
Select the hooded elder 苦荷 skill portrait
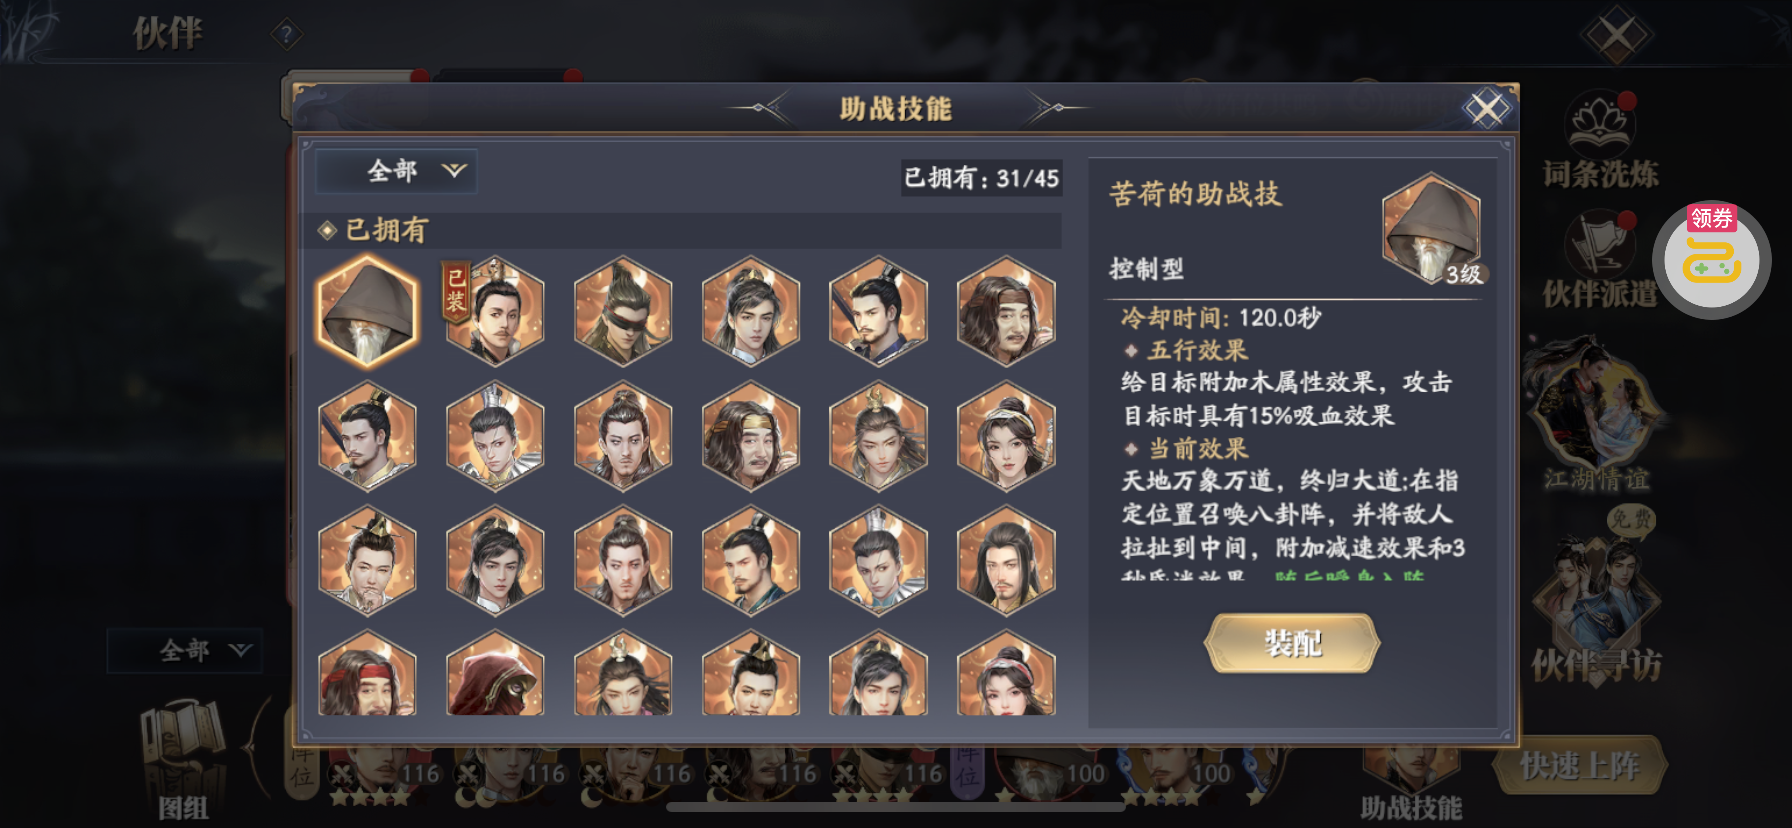click(367, 311)
